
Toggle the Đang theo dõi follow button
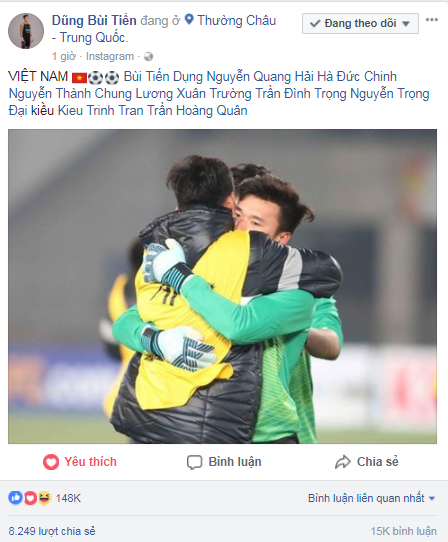point(360,24)
